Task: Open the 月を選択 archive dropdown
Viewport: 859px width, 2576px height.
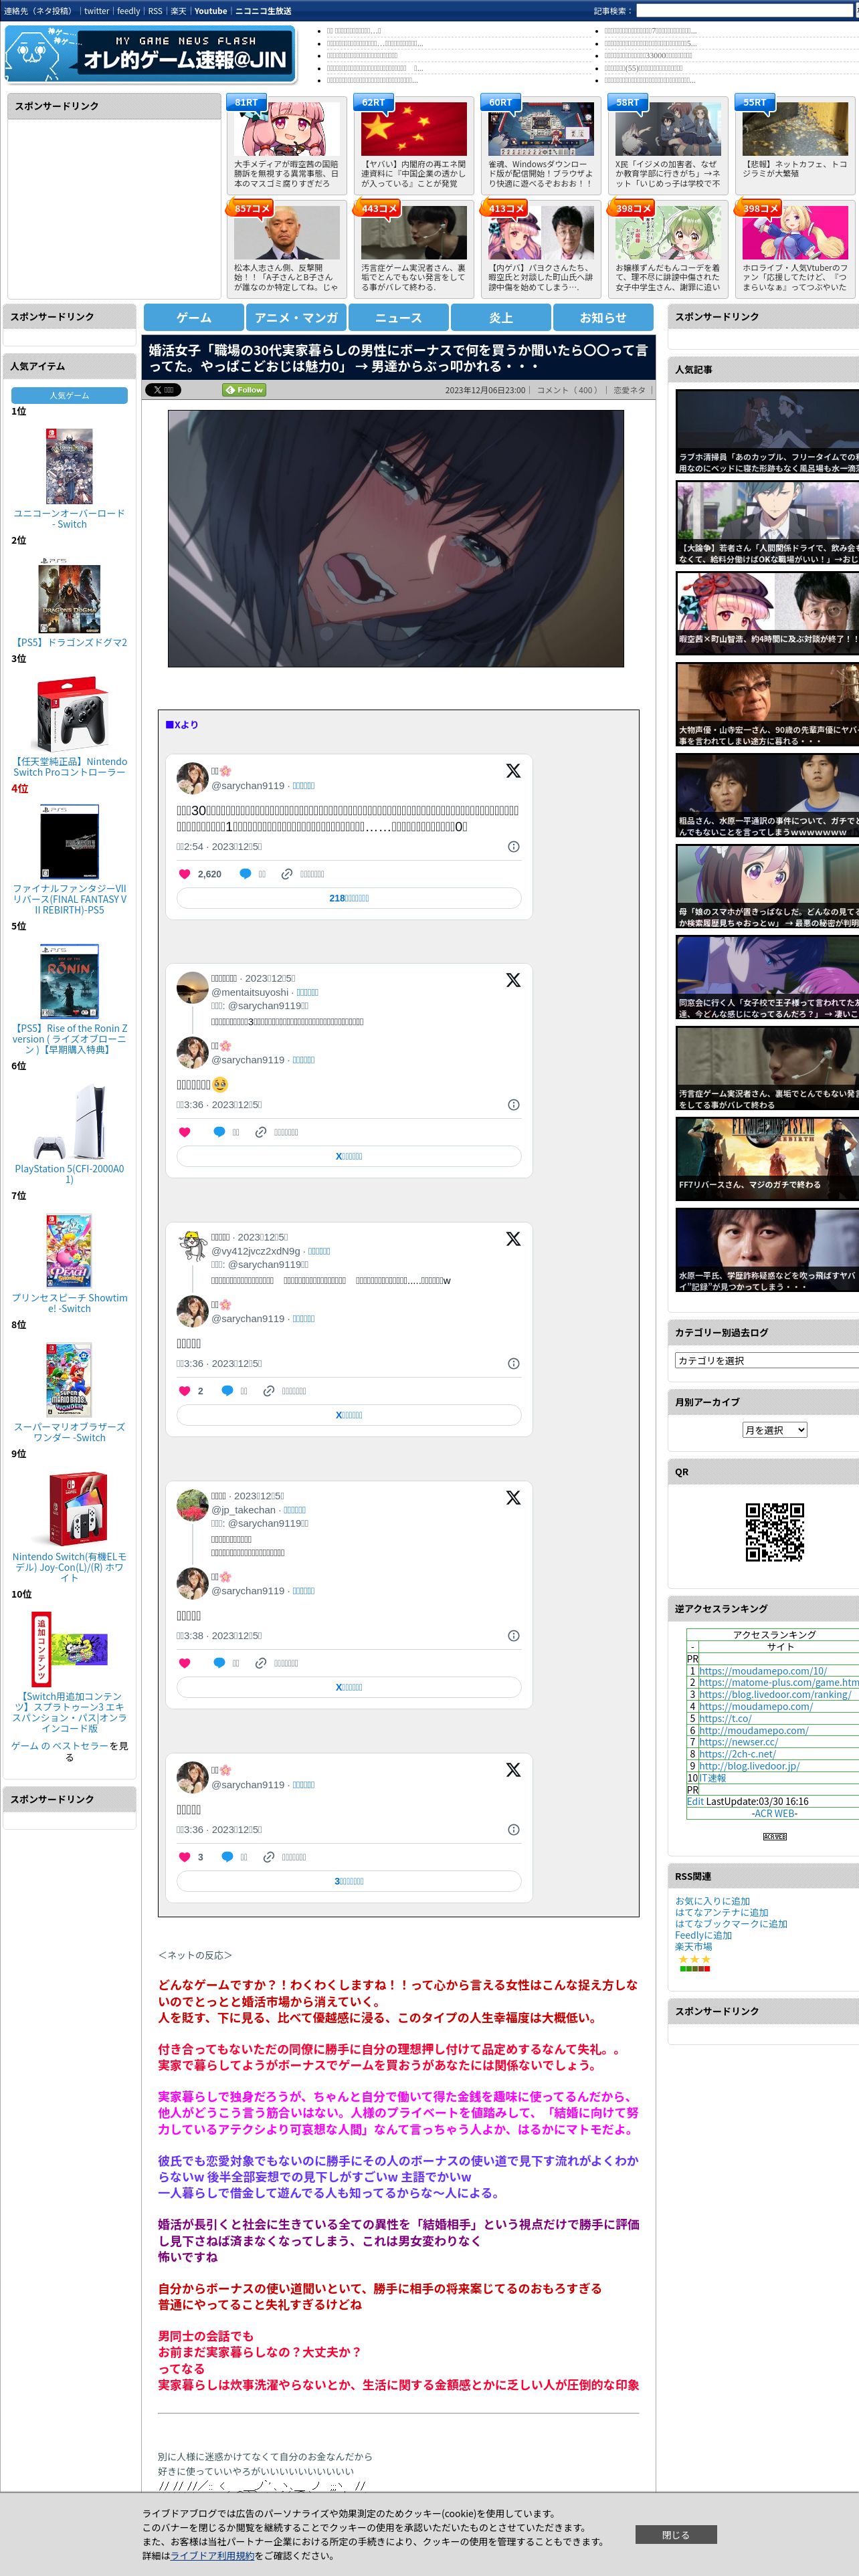Action: [x=774, y=1430]
